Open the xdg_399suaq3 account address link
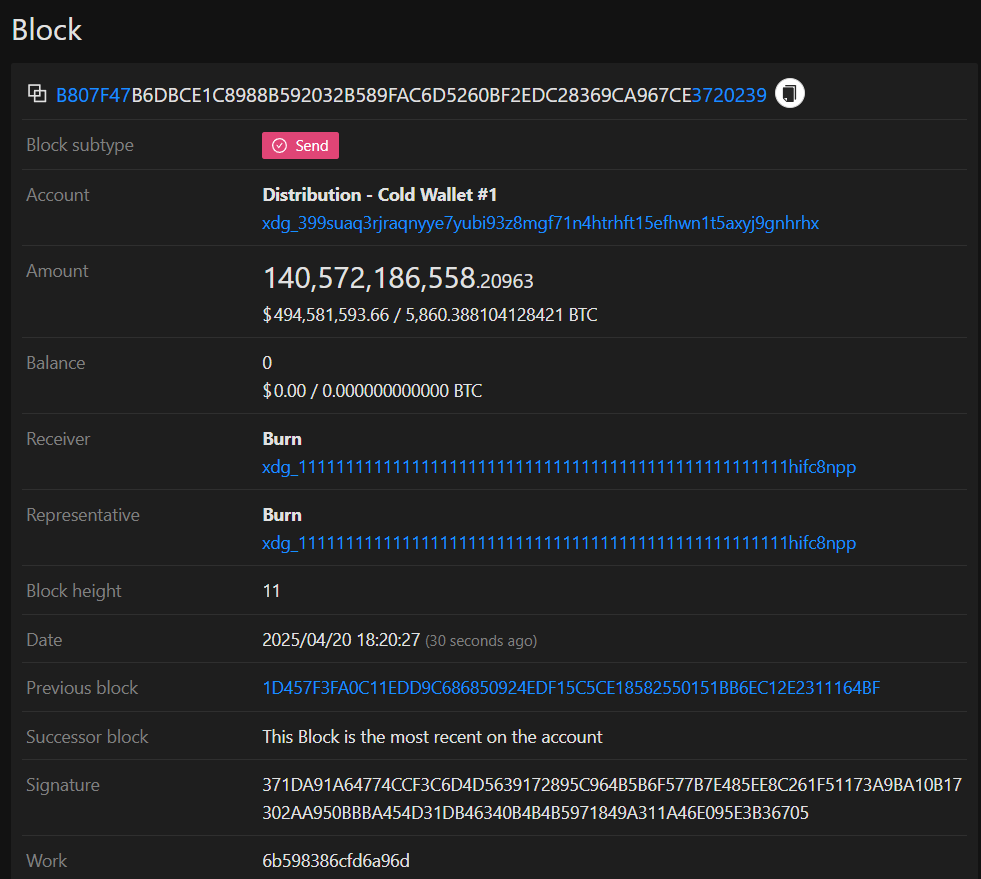This screenshot has height=879, width=981. click(540, 223)
